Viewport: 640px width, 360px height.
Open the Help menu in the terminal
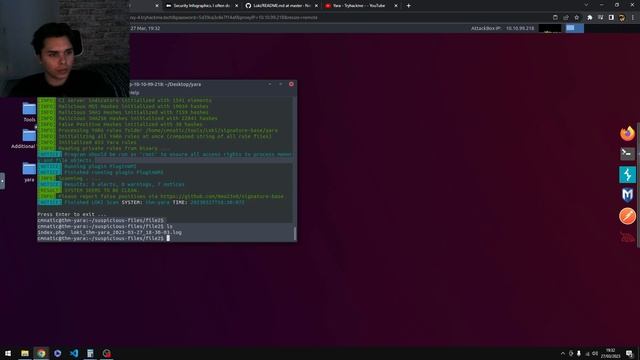(x=134, y=93)
